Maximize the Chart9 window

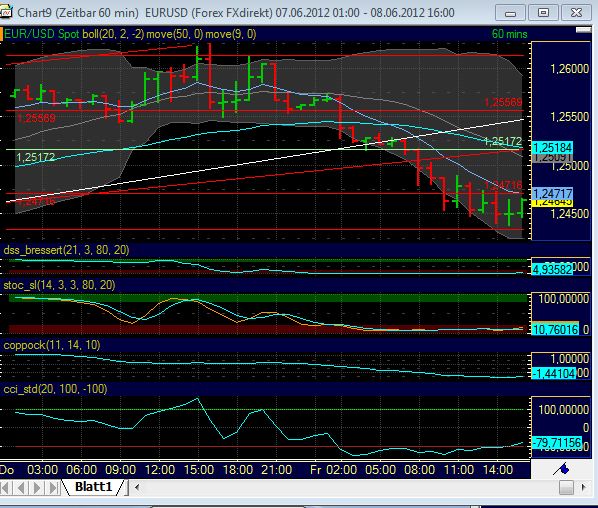pos(543,13)
